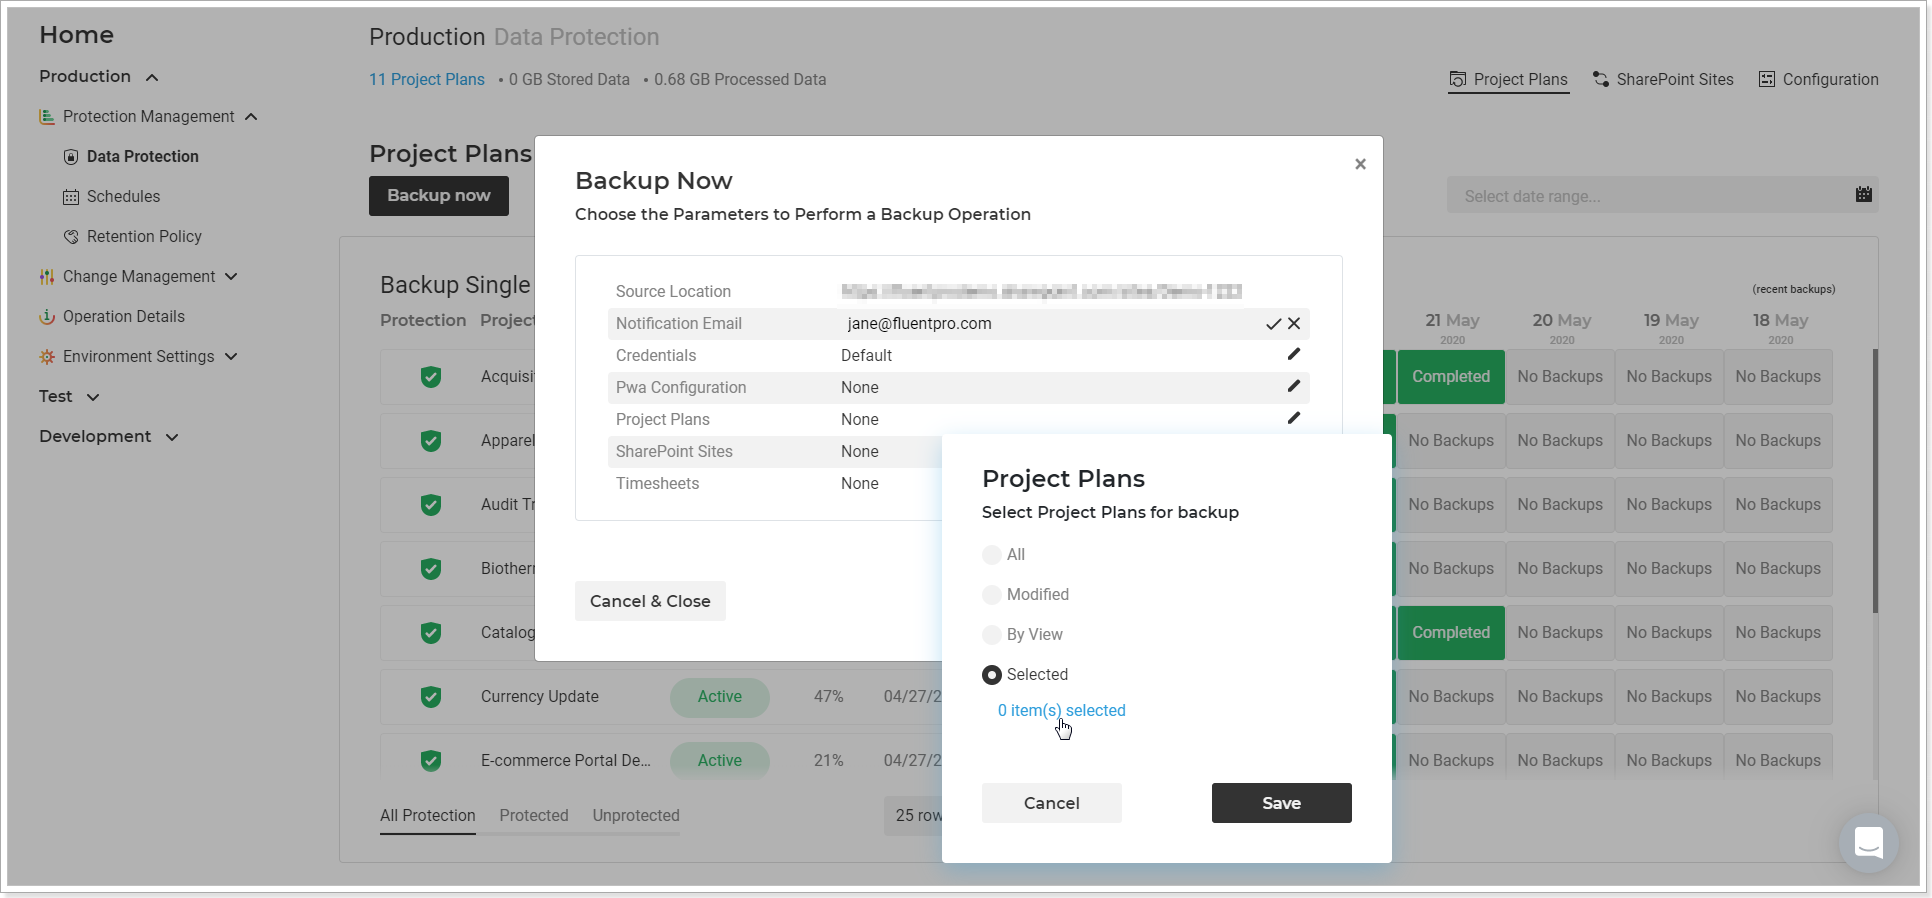The height and width of the screenshot is (898, 1932).
Task: Select the Selected radio option
Action: tap(992, 675)
